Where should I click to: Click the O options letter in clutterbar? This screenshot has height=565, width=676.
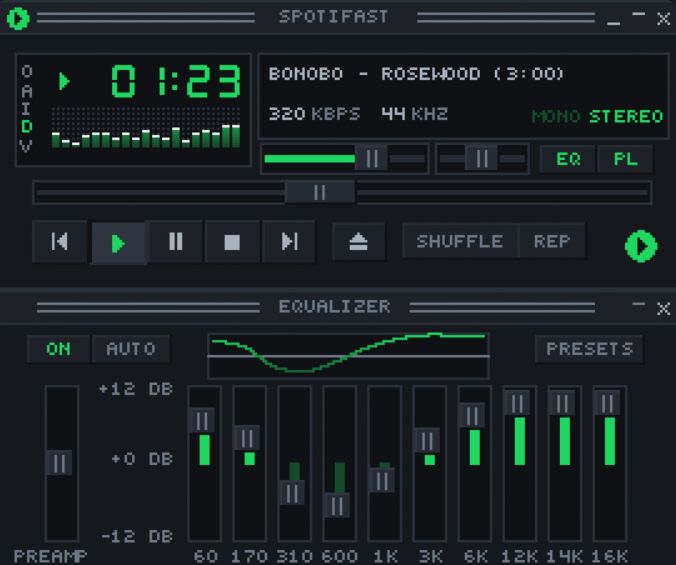(26, 71)
